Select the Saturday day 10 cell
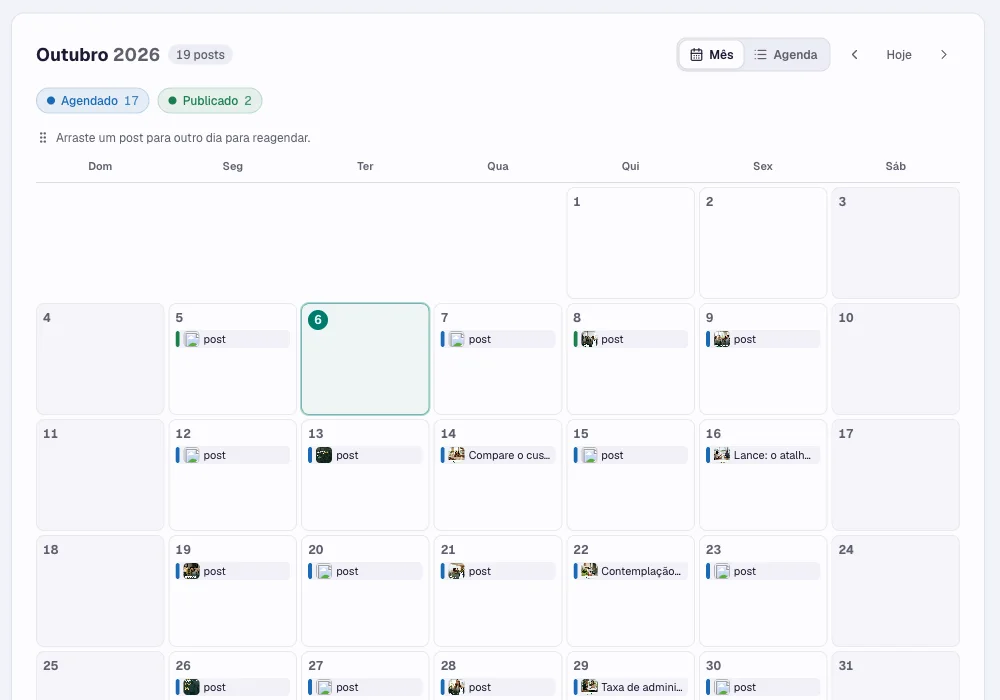The image size is (1000, 700). (895, 359)
